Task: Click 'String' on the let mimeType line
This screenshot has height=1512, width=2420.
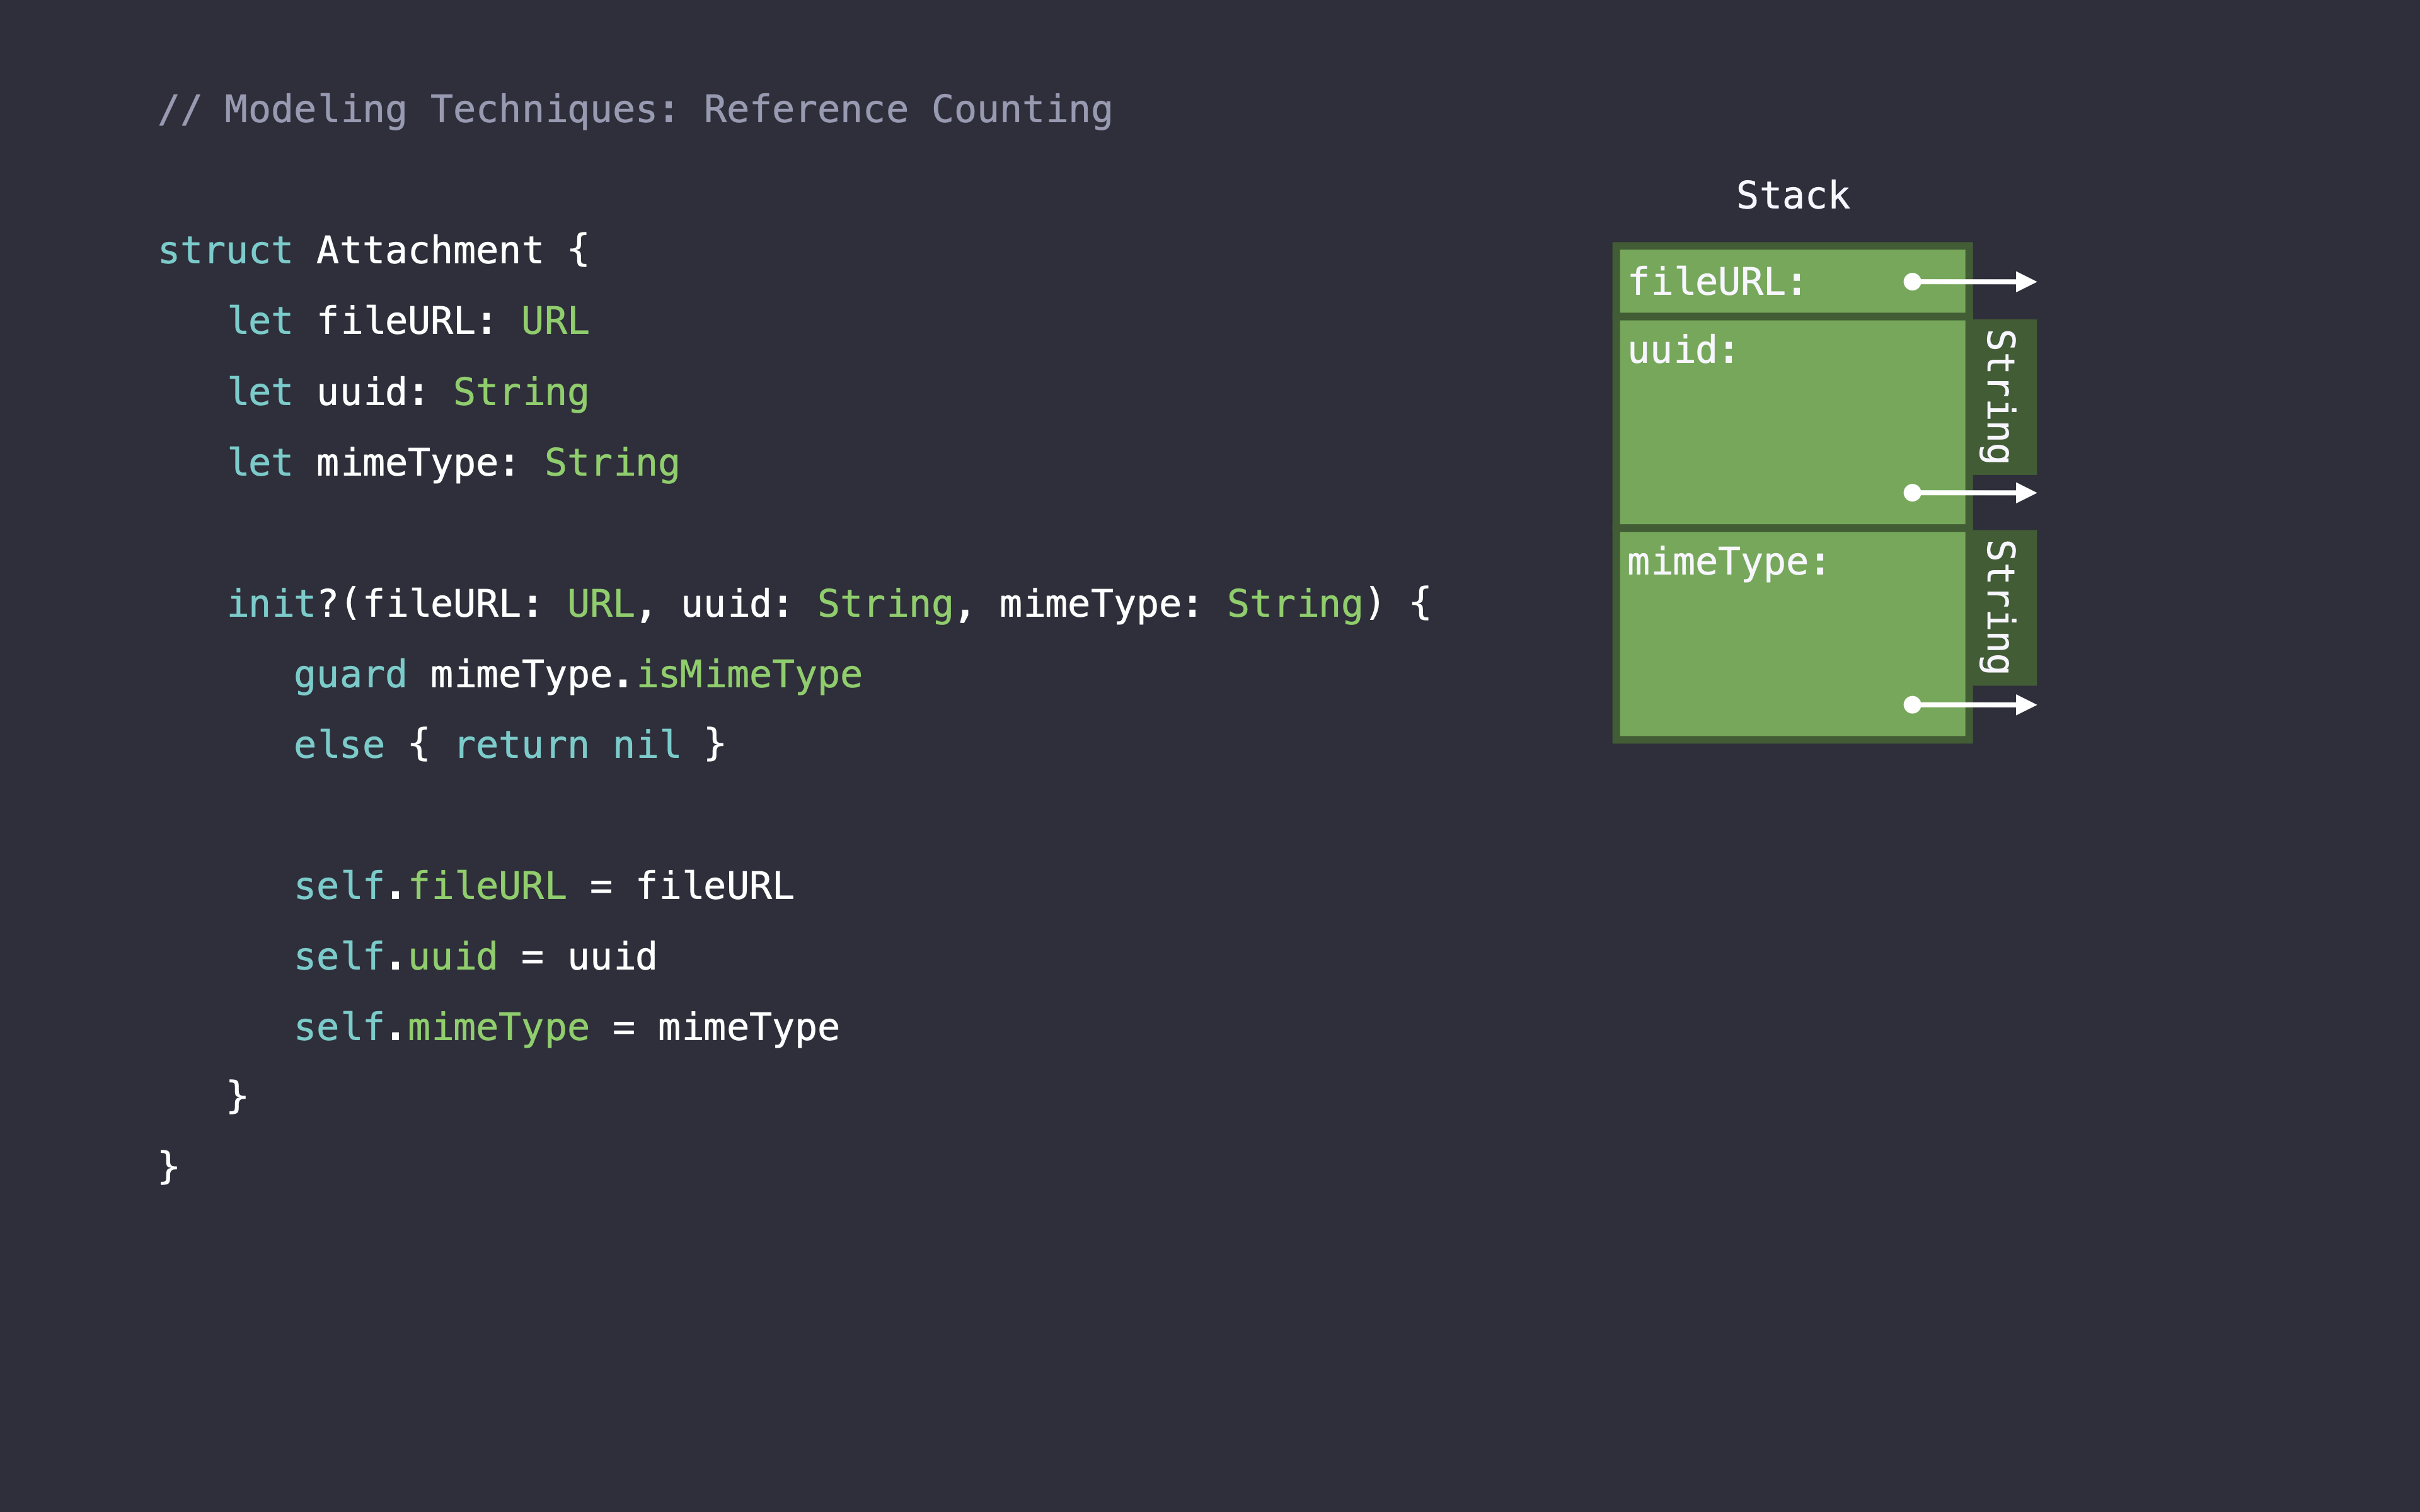Action: (612, 463)
